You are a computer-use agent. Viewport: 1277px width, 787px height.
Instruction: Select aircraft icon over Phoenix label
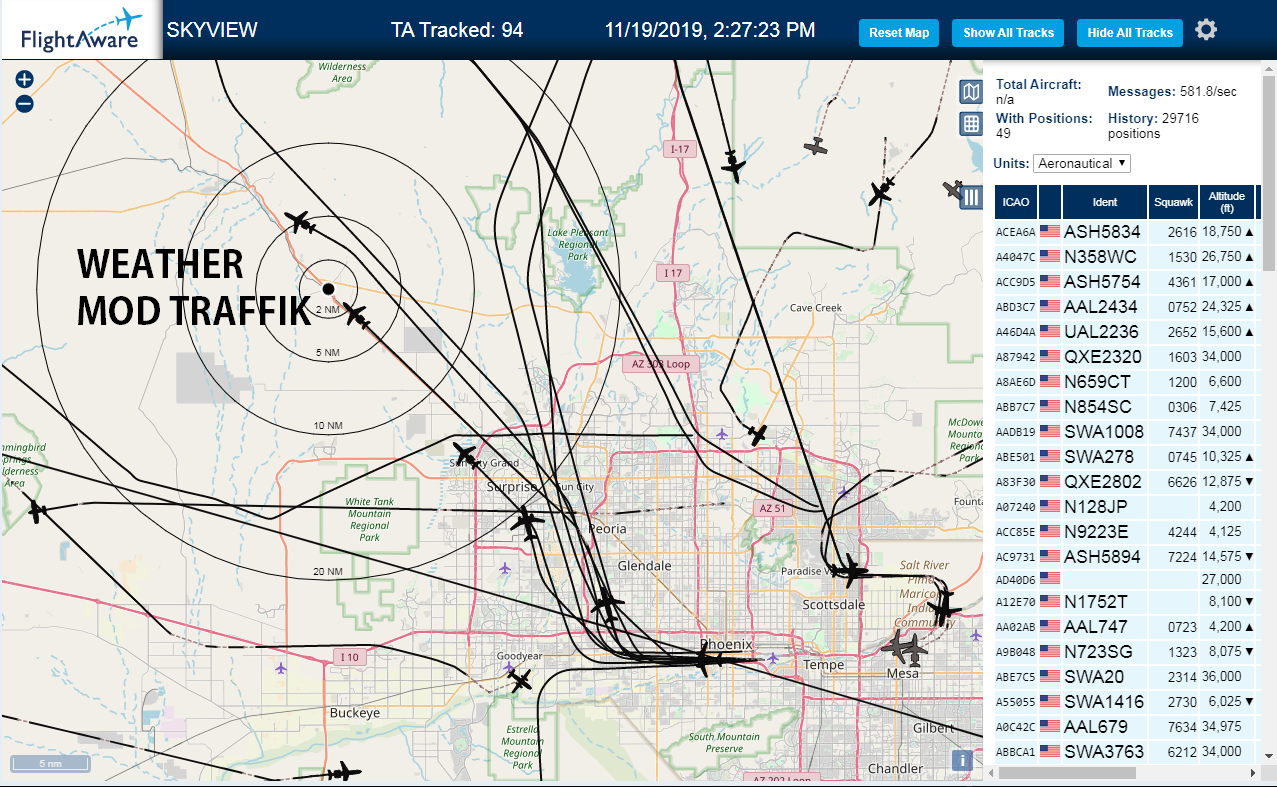[x=708, y=660]
